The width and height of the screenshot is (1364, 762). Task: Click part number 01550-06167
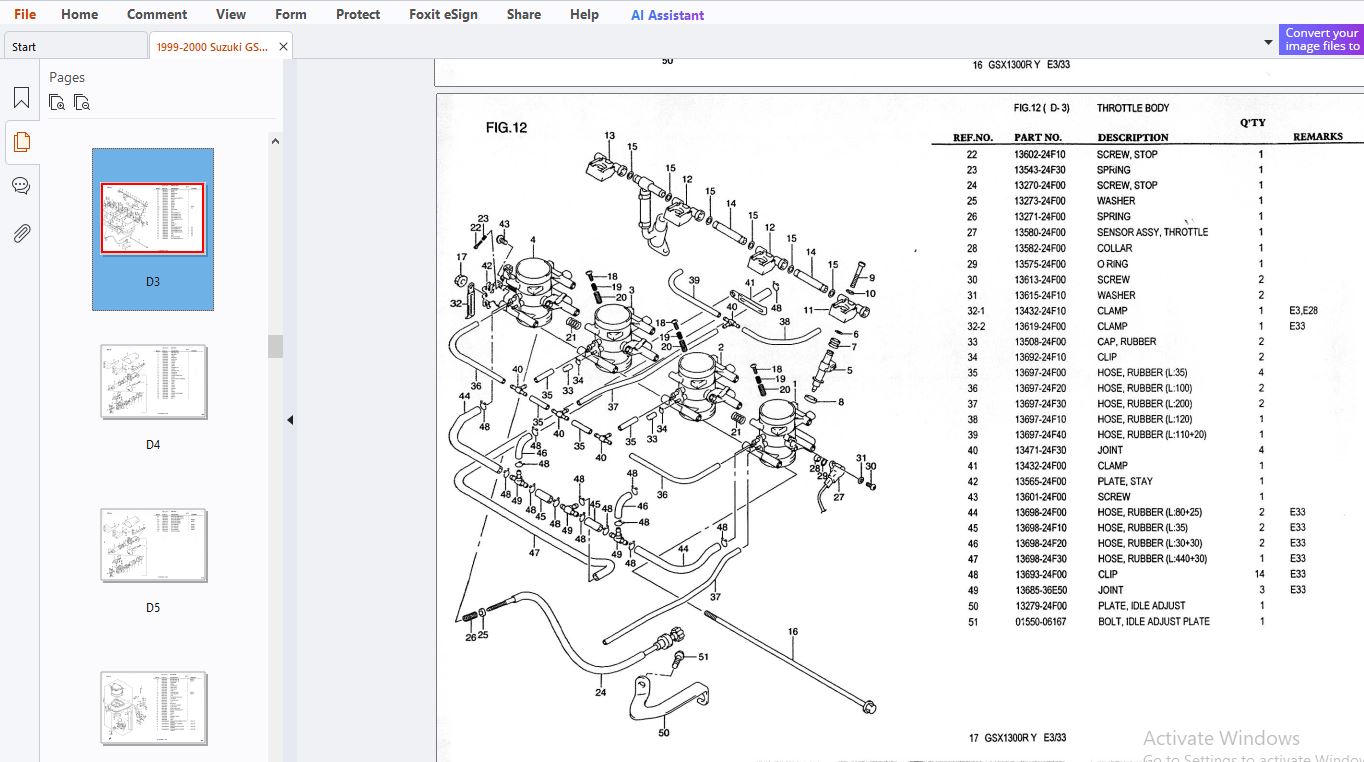[1040, 621]
